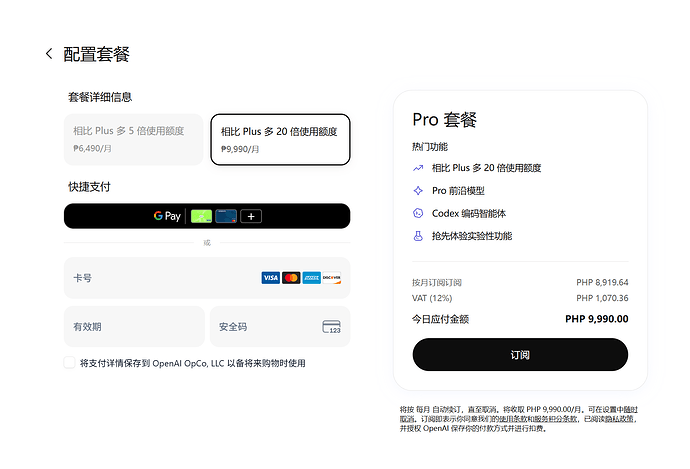
Task: Open the 隐私政策 privacy policy link
Action: click(620, 419)
